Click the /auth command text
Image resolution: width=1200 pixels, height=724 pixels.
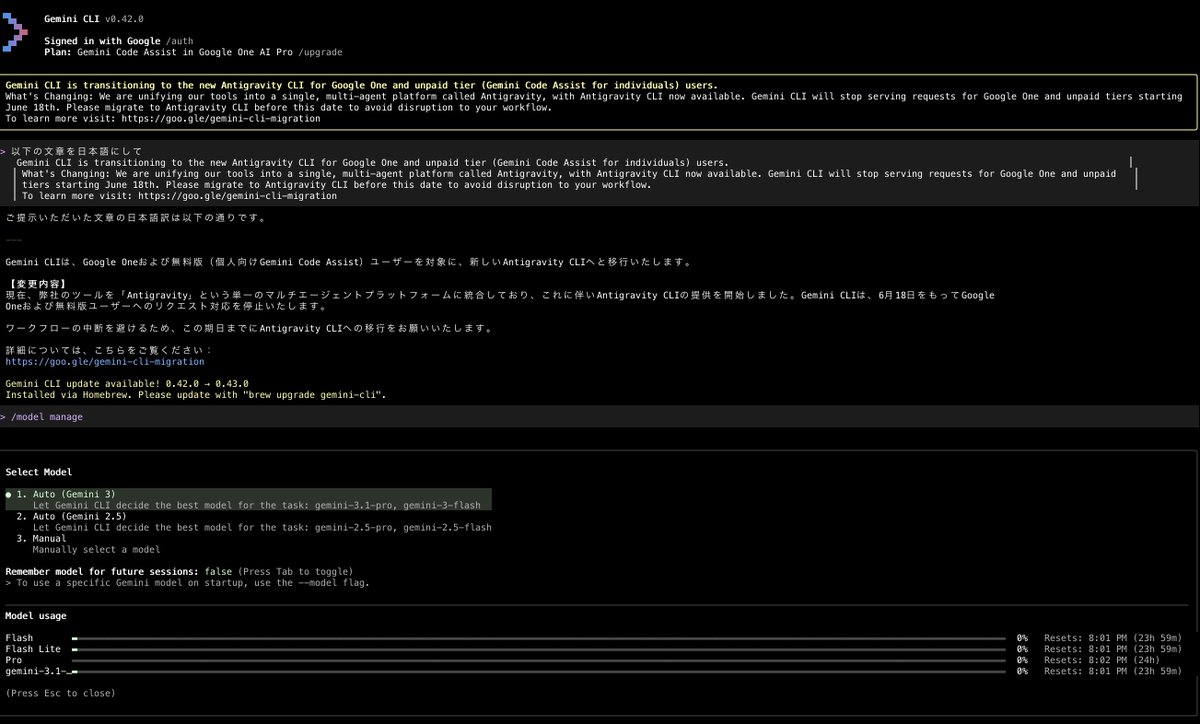[180, 40]
